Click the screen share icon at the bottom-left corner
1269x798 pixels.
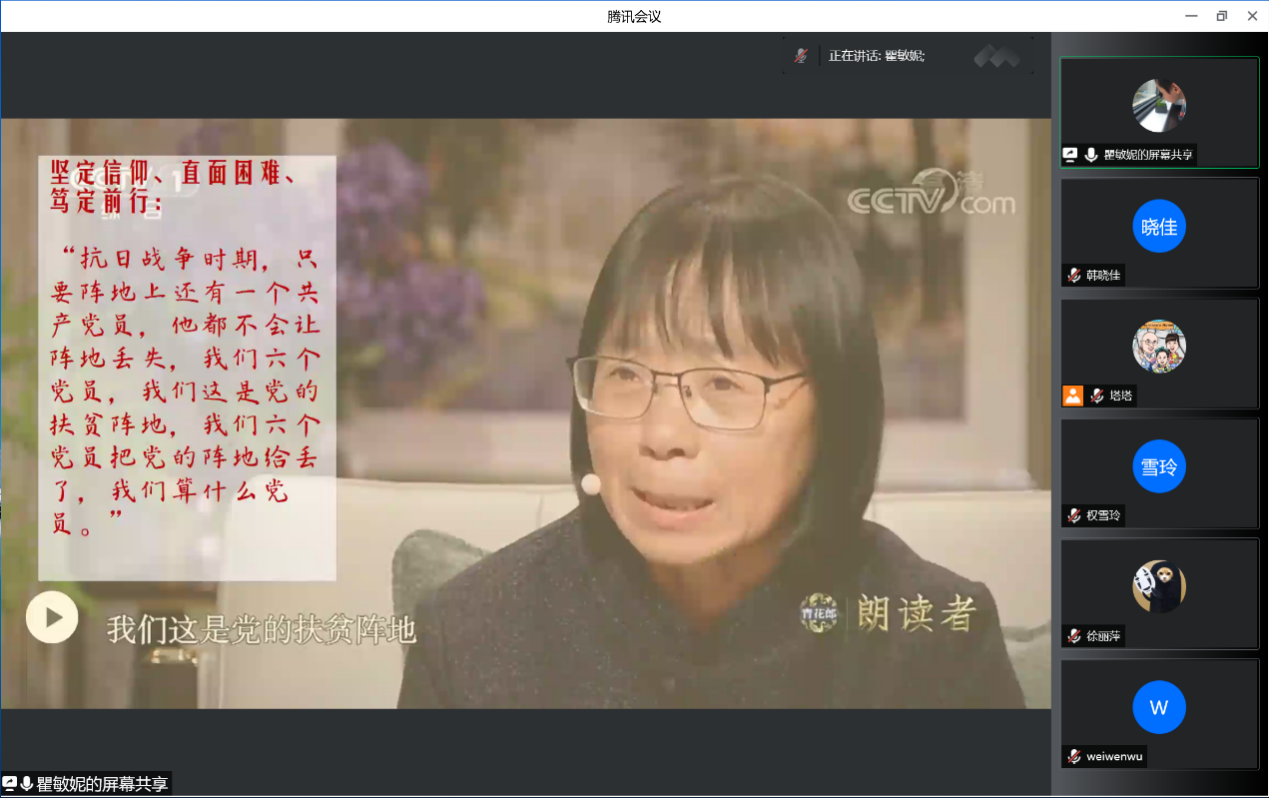(10, 785)
